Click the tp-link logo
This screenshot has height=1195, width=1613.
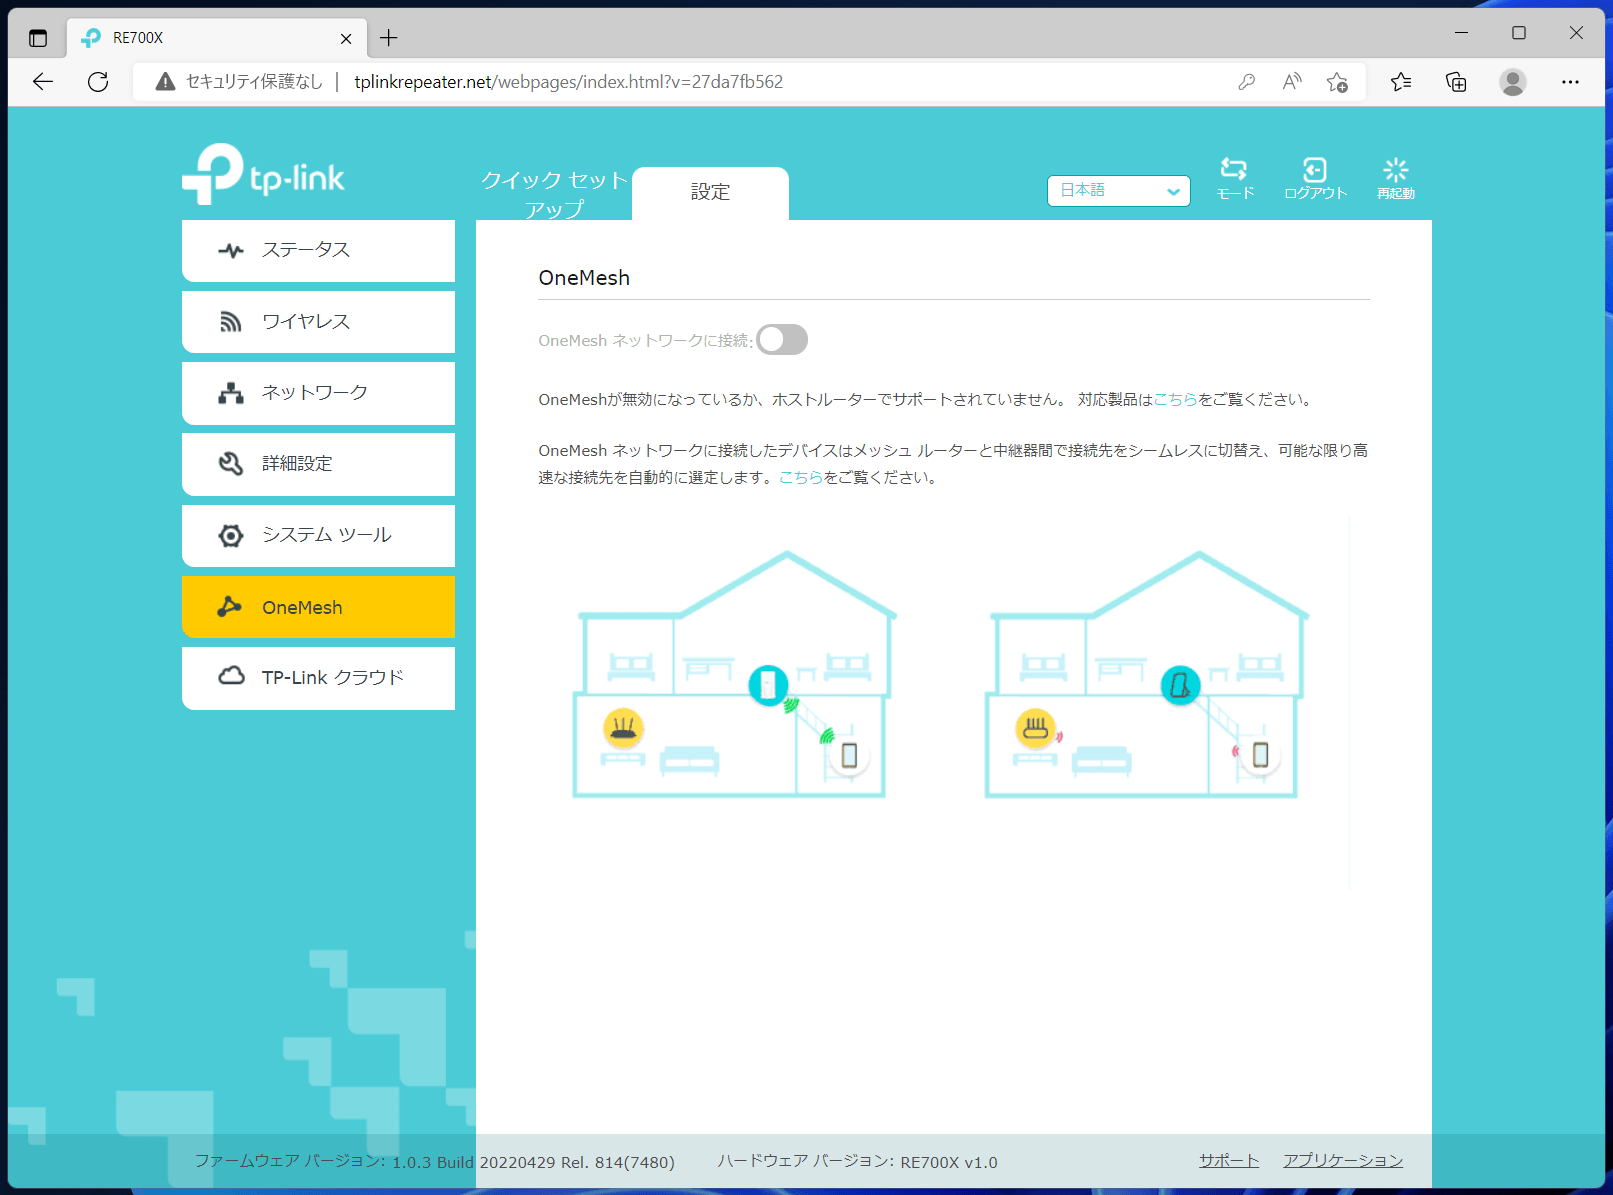coord(263,174)
